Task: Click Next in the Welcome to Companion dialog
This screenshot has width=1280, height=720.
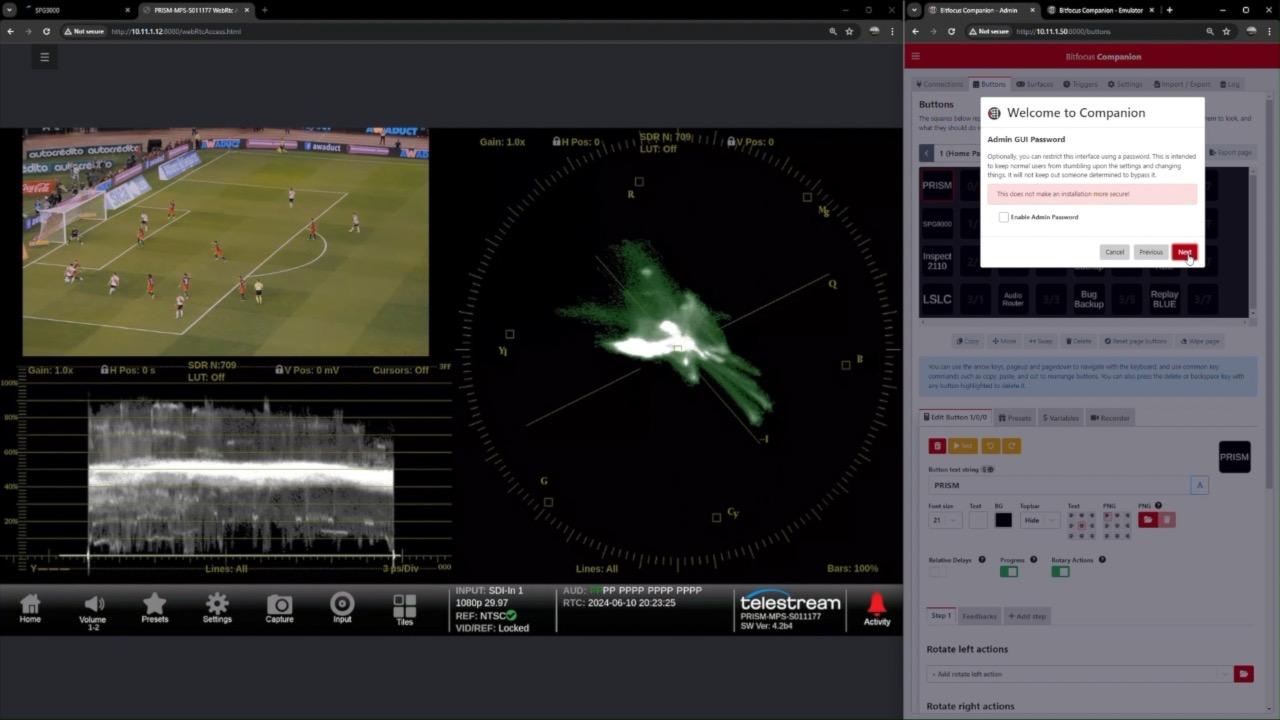Action: [1184, 252]
